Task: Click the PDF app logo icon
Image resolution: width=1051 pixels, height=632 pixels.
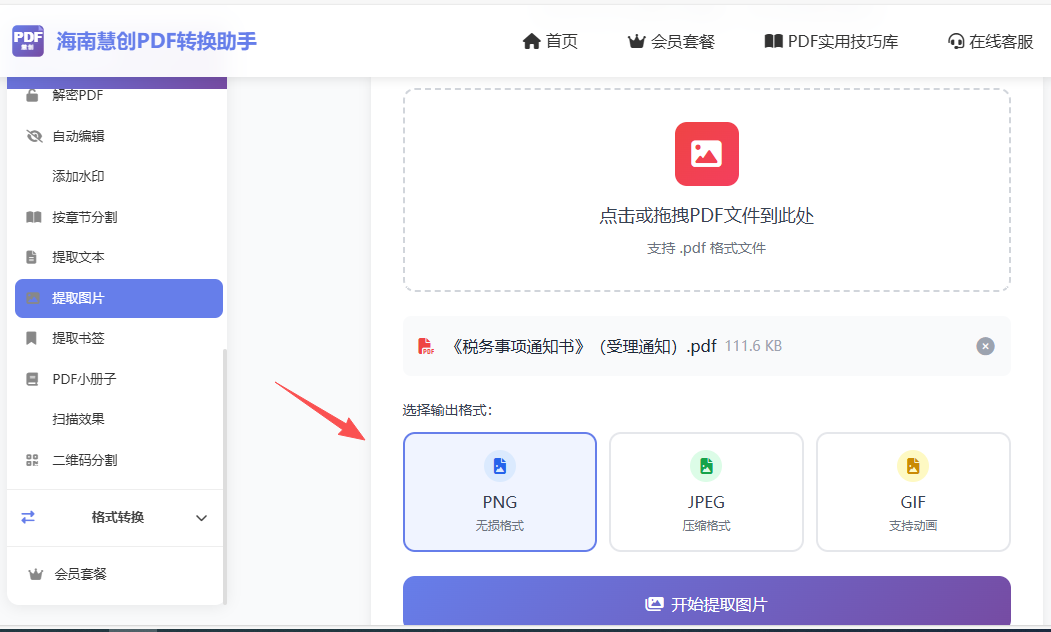Action: pos(28,41)
